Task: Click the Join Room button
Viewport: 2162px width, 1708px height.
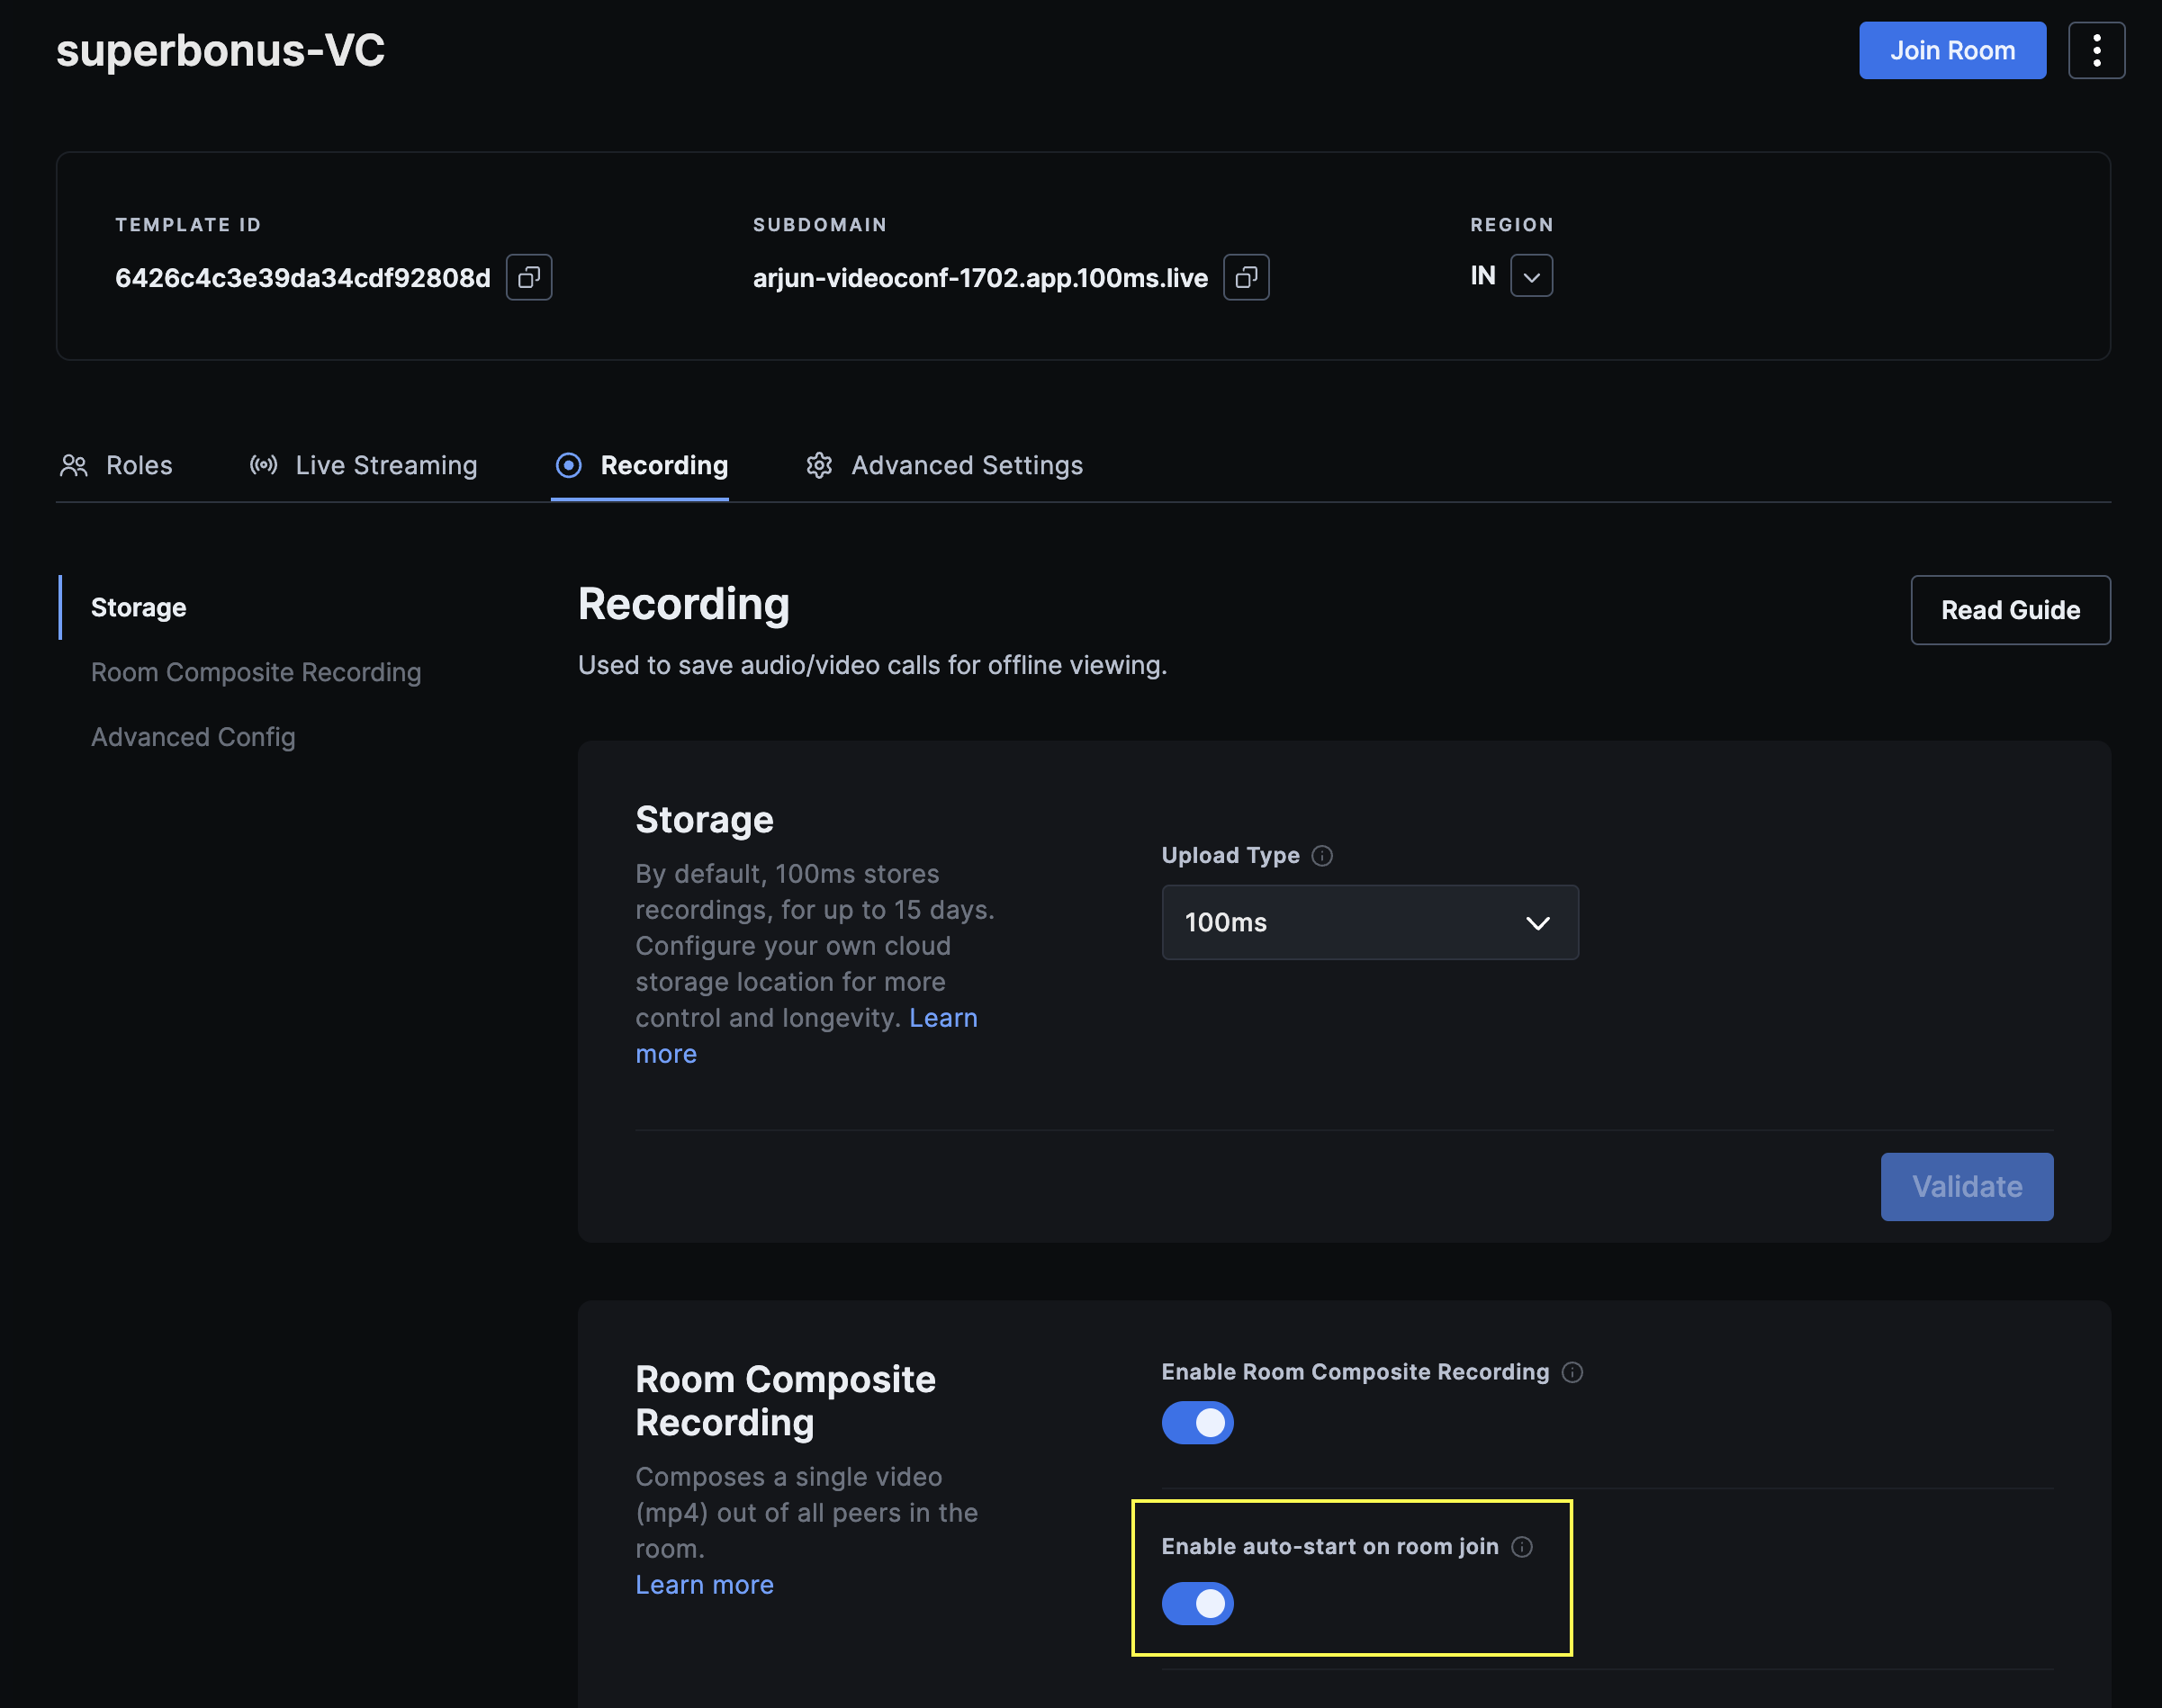Action: point(1952,50)
